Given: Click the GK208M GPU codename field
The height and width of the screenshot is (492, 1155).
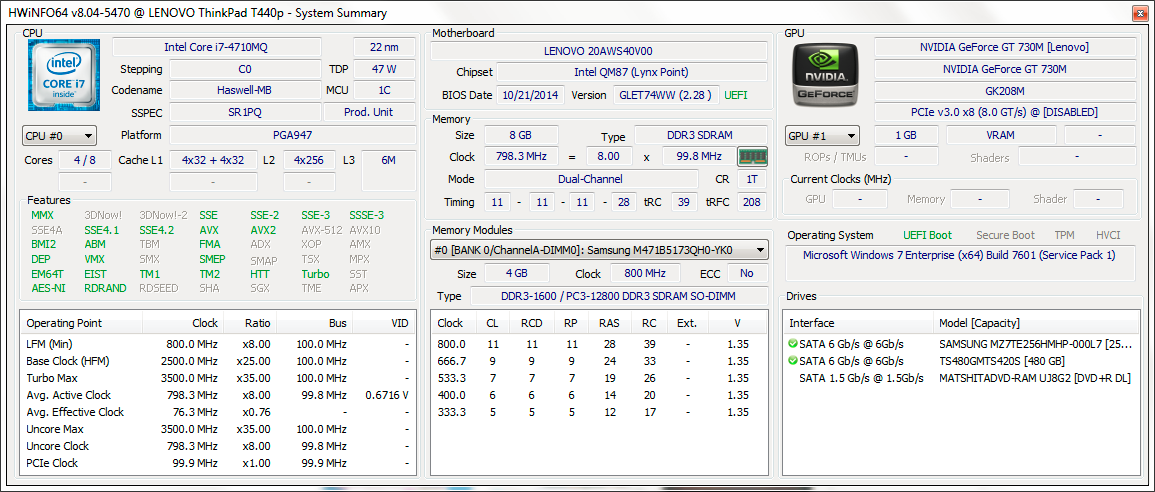Looking at the screenshot, I should [x=1005, y=91].
